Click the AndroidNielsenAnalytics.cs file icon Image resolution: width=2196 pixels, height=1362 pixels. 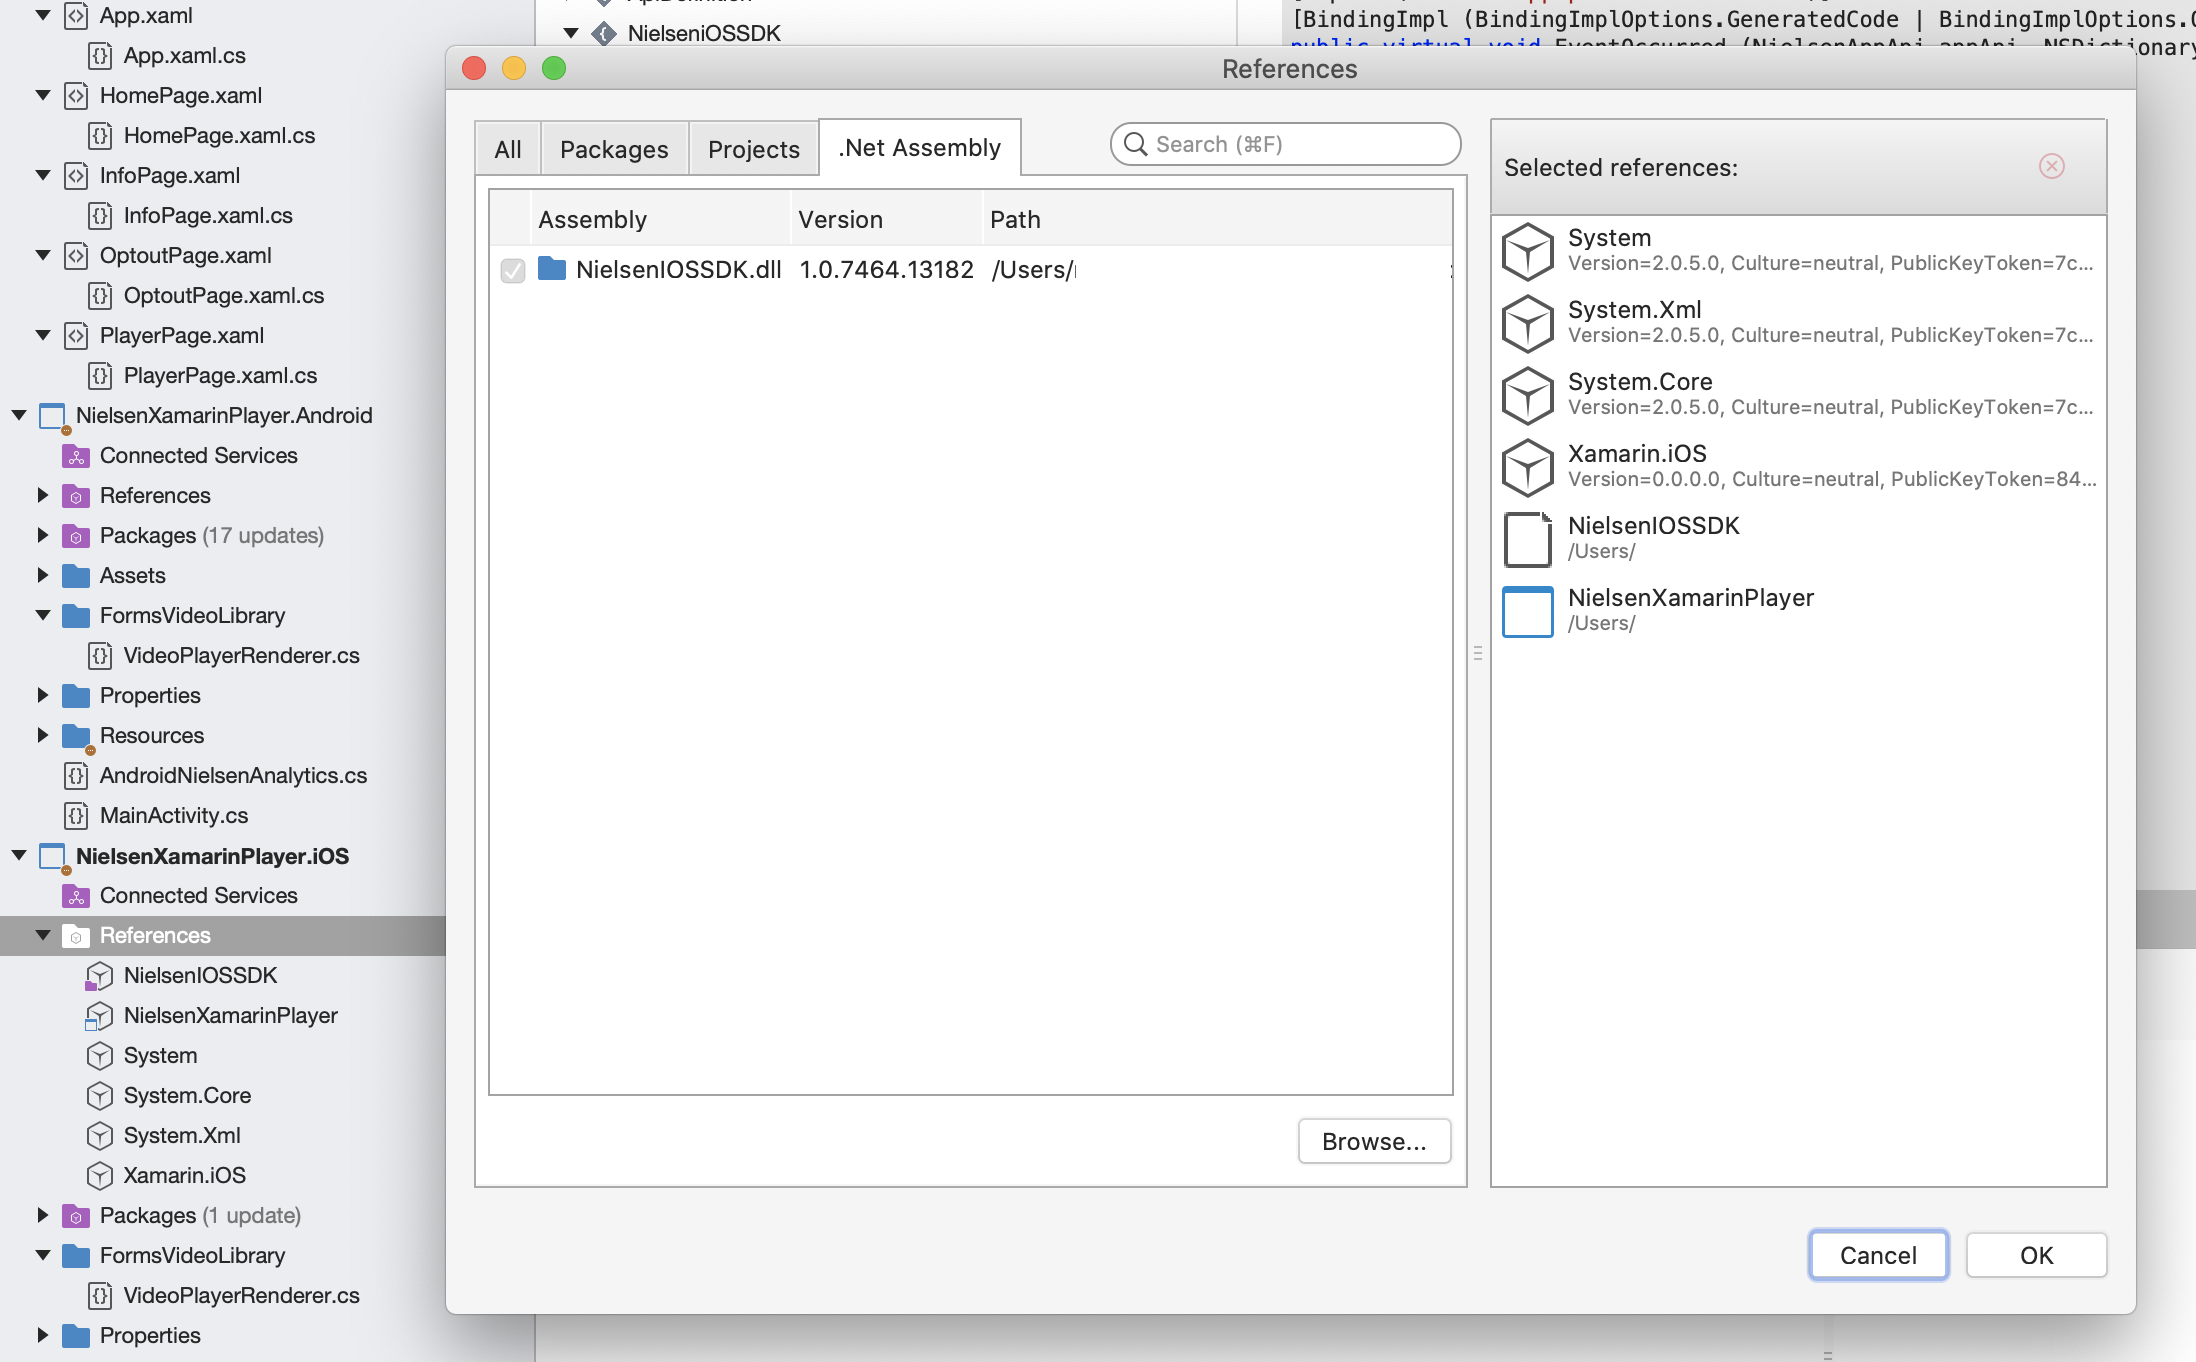(x=76, y=775)
